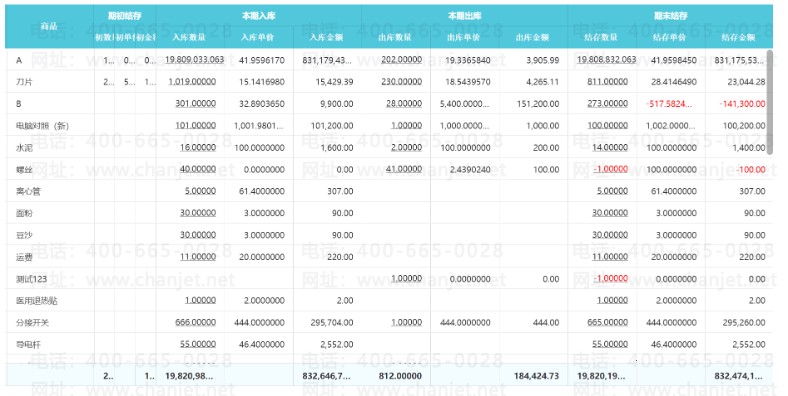This screenshot has height=396, width=788.
Task: Click the 商品 column header
Action: point(49,26)
